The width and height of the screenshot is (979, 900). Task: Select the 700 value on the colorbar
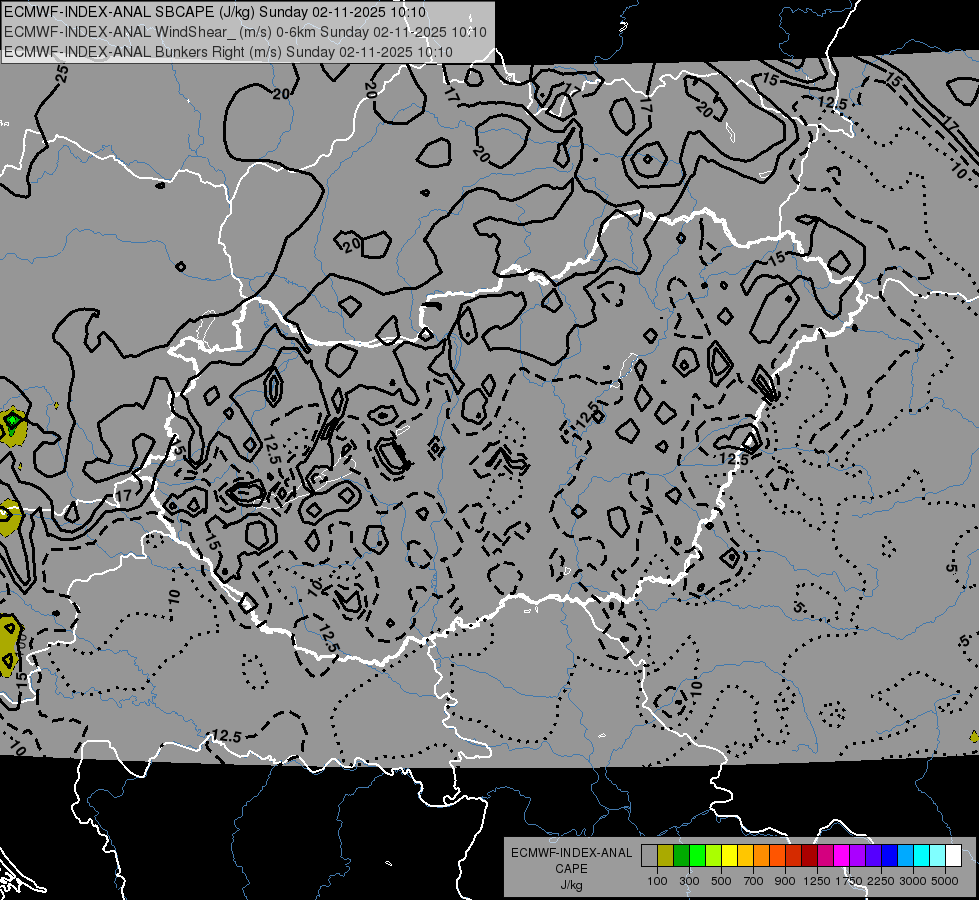[754, 881]
